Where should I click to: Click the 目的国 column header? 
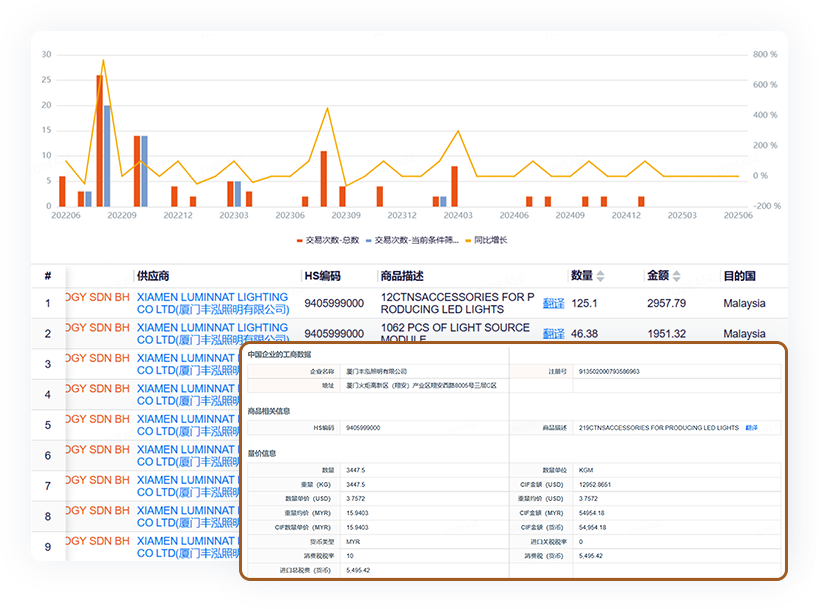[x=739, y=276]
